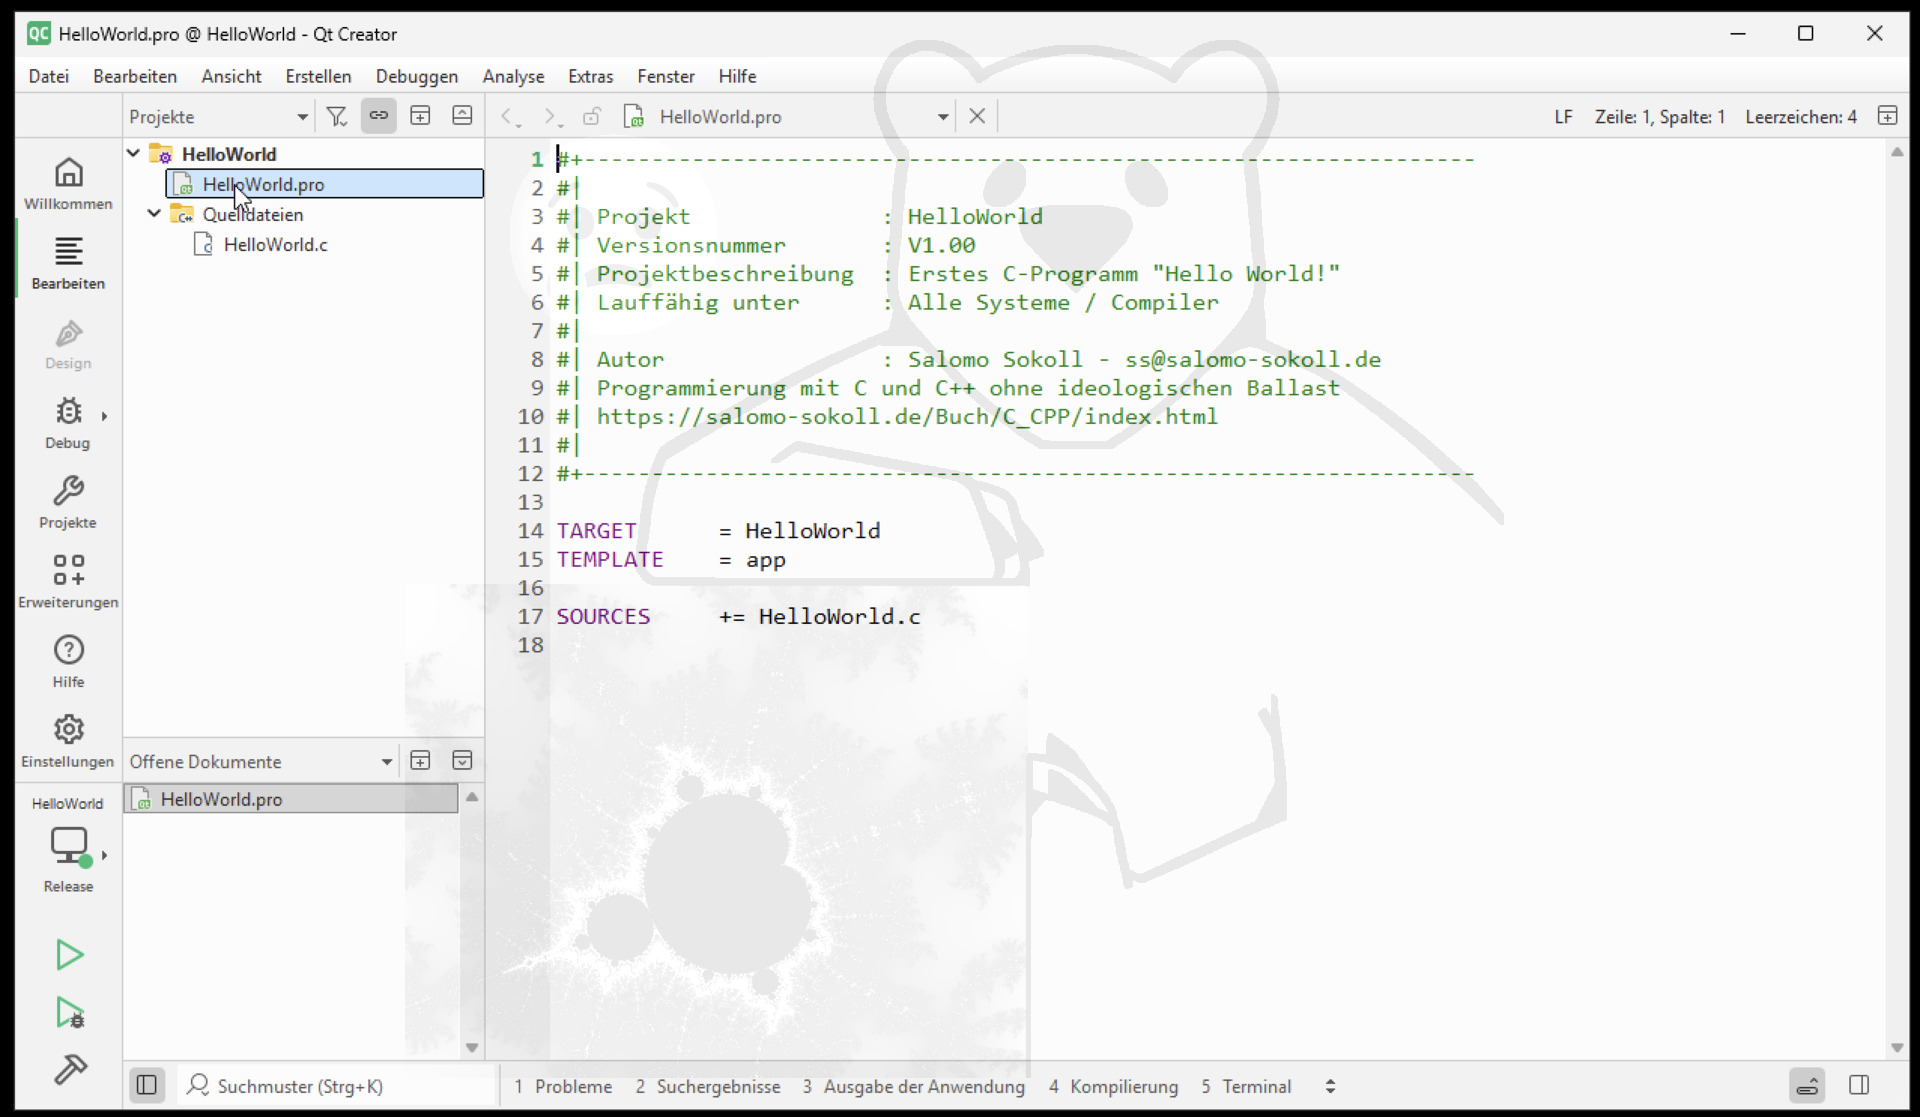
Task: Open the filter tree funnel icon
Action: pos(337,116)
